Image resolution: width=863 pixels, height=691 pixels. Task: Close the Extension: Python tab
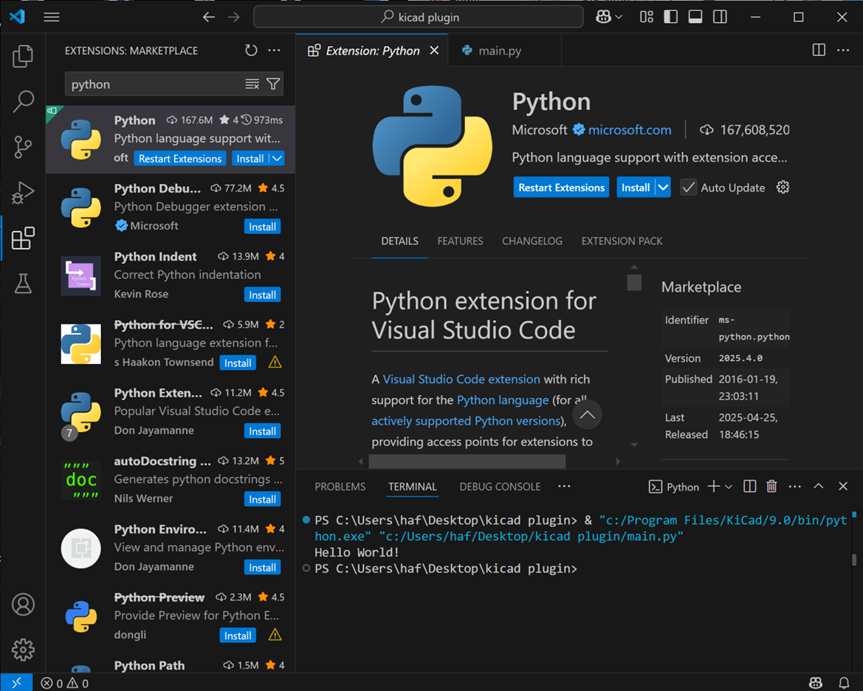point(434,51)
